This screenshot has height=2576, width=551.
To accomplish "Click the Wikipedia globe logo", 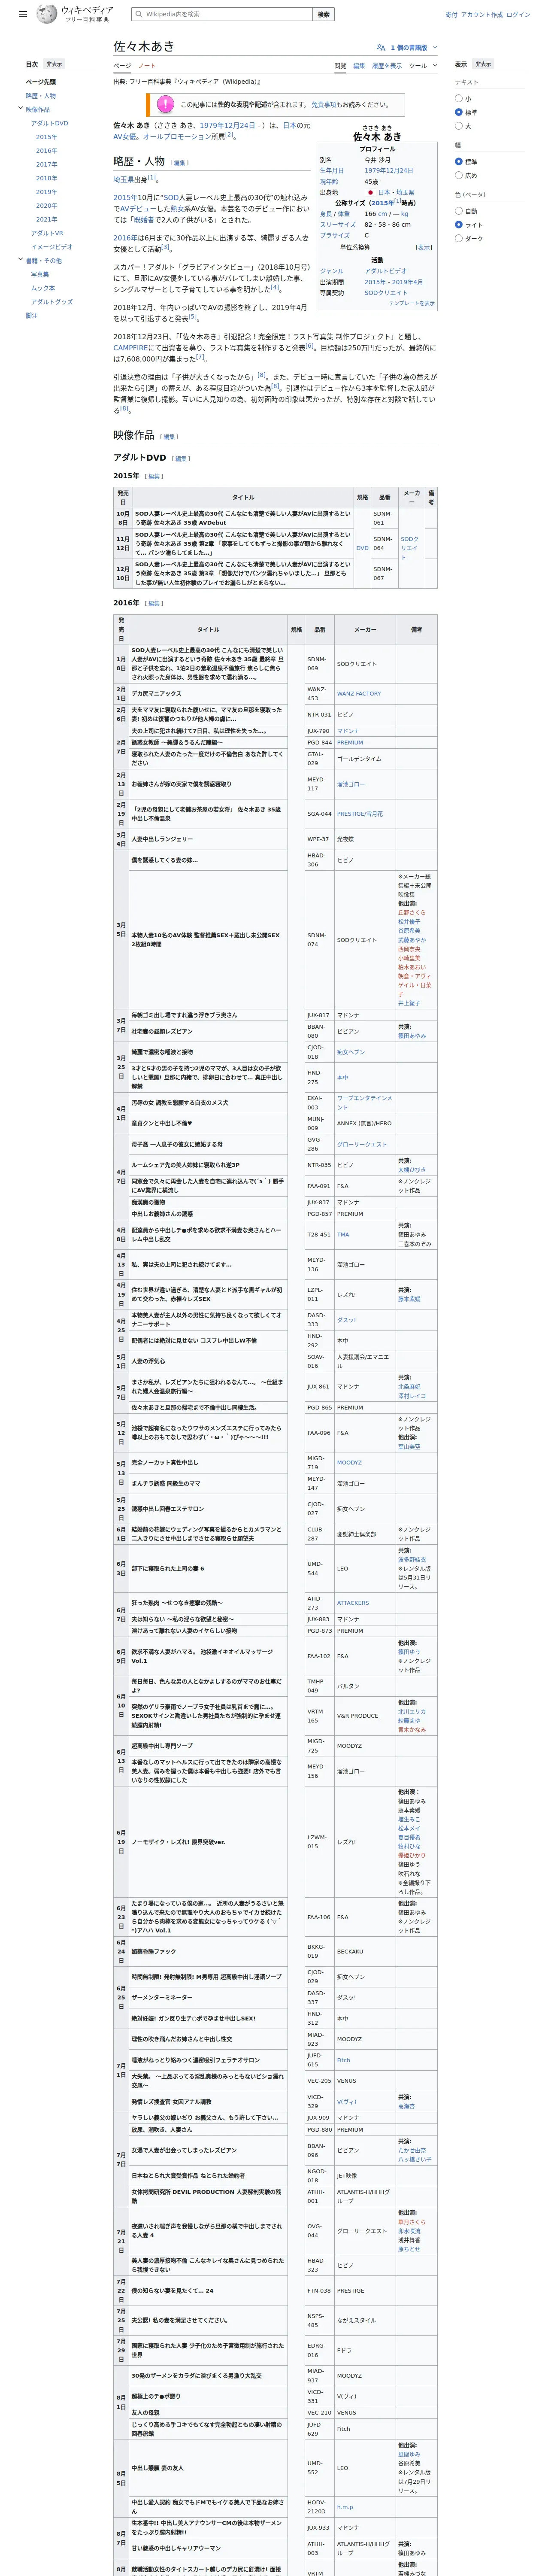I will (47, 14).
